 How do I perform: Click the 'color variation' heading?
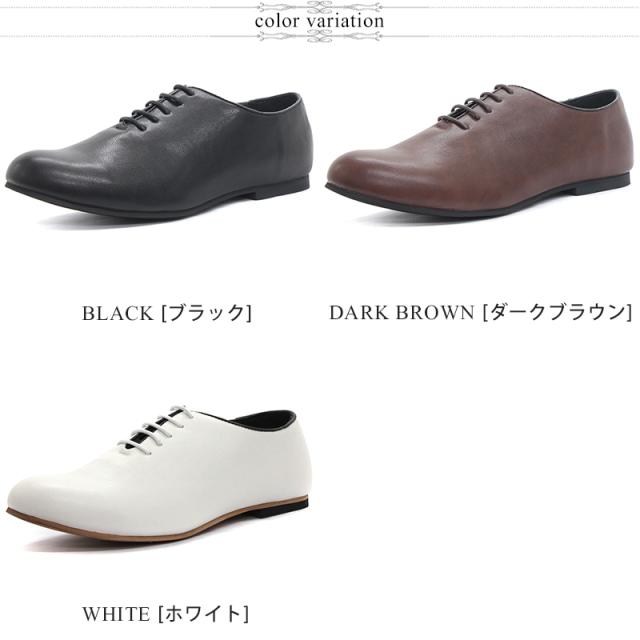(x=319, y=21)
